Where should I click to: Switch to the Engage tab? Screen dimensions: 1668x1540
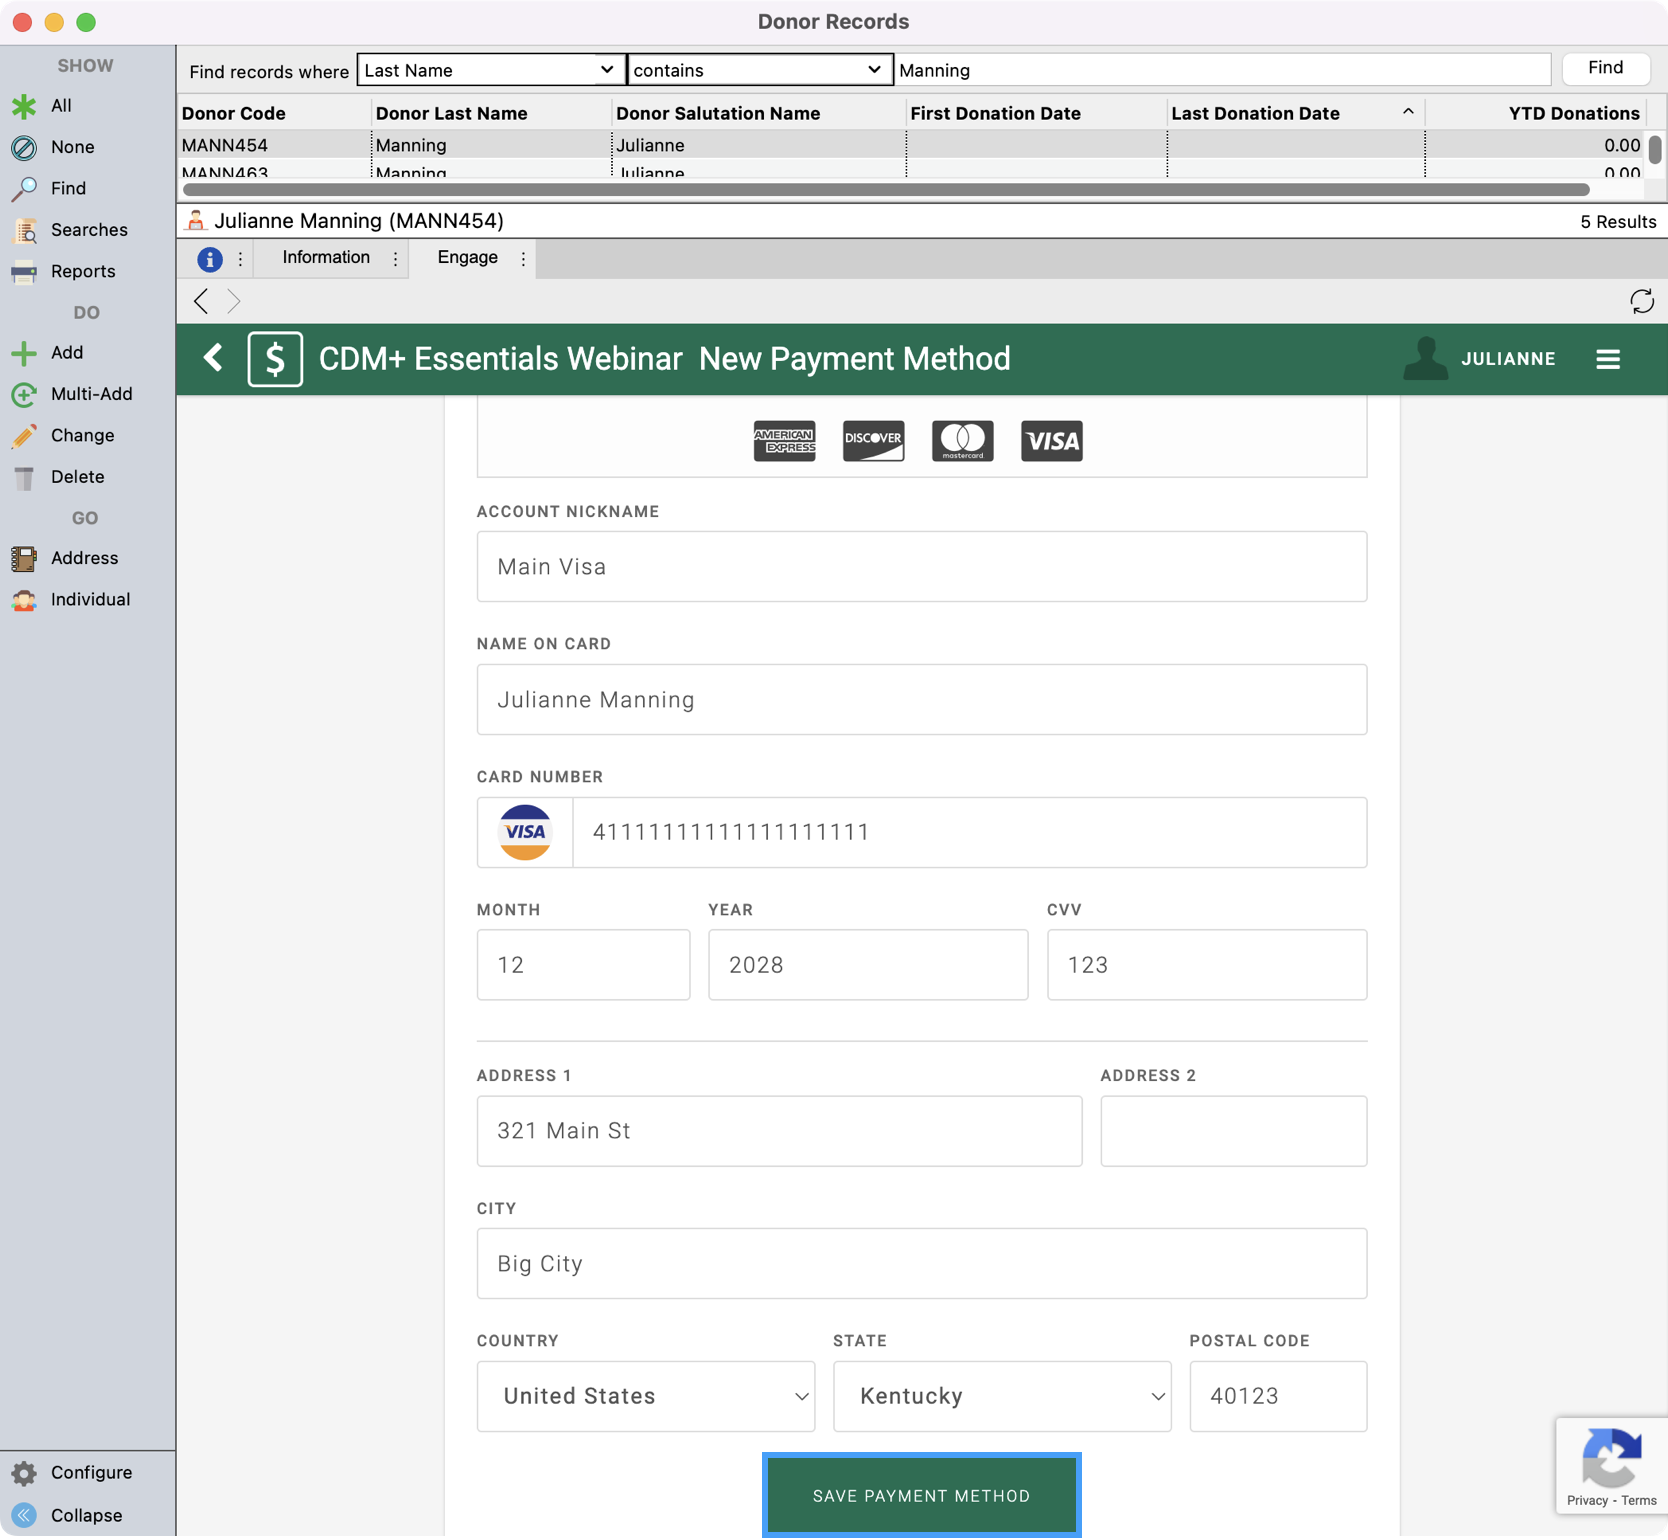[467, 258]
